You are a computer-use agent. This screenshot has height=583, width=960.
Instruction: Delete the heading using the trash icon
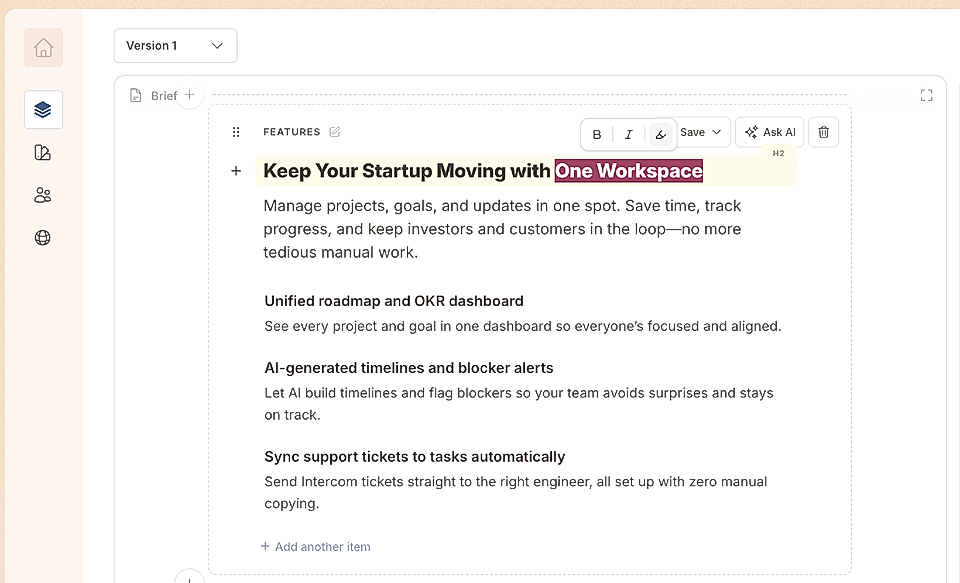(x=823, y=131)
